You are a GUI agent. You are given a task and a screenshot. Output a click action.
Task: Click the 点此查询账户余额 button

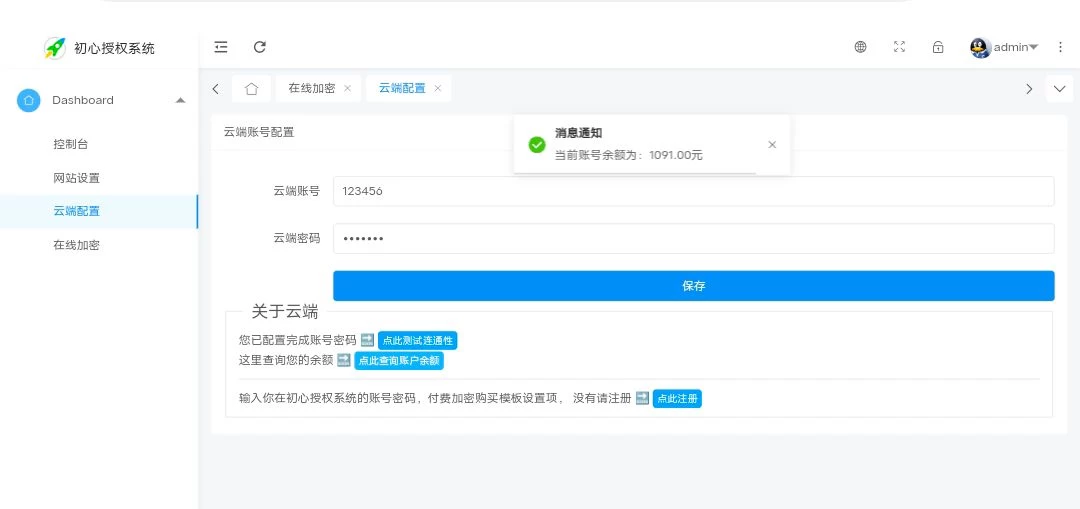click(x=398, y=361)
